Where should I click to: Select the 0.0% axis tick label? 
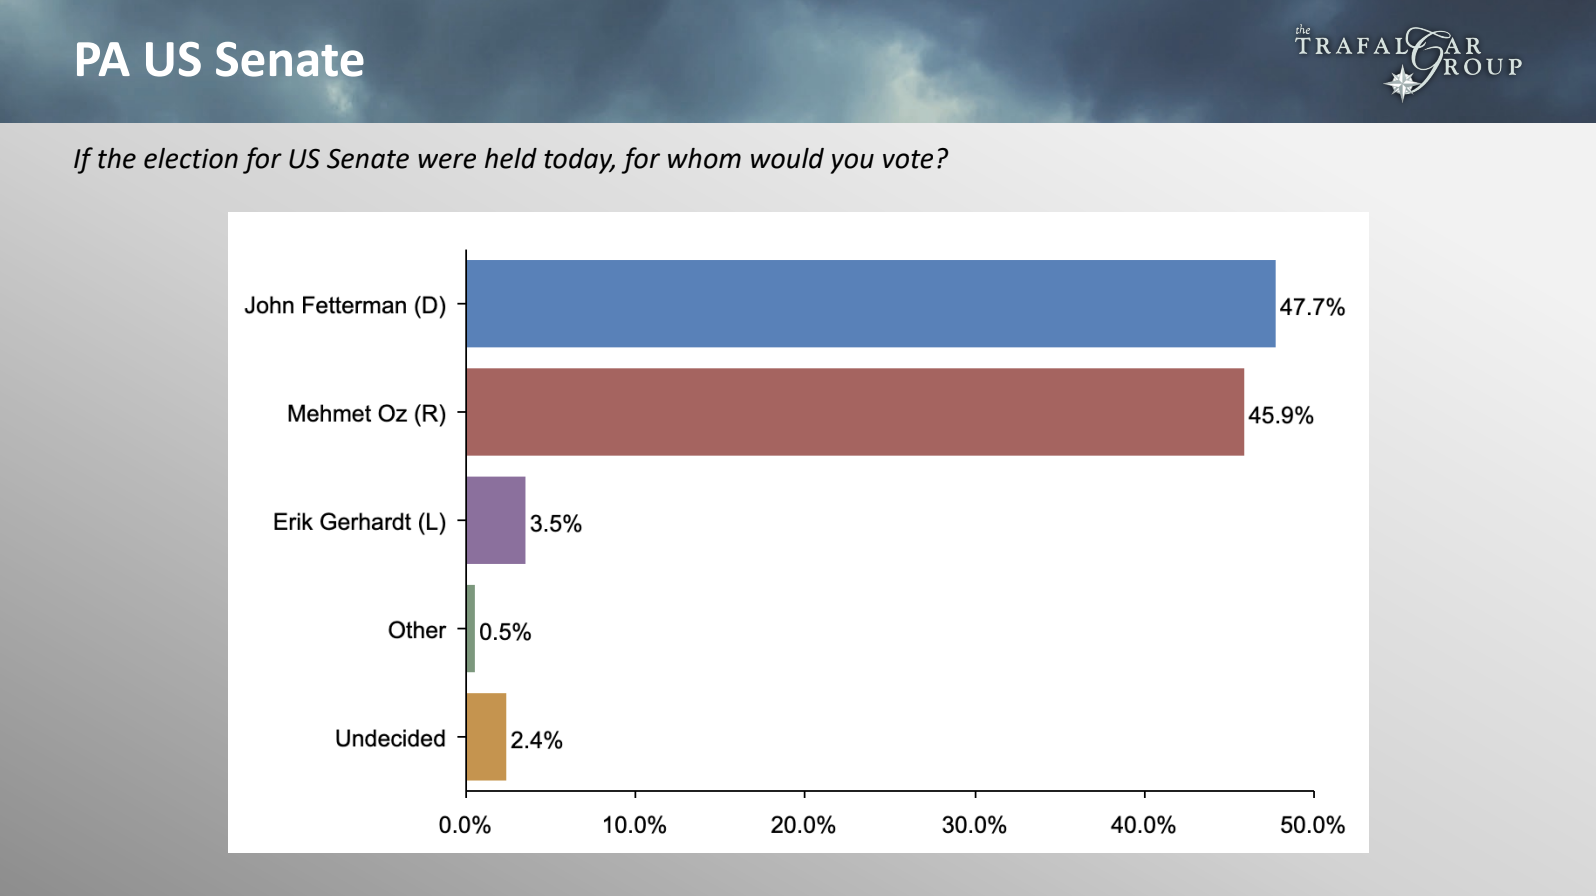pos(465,825)
